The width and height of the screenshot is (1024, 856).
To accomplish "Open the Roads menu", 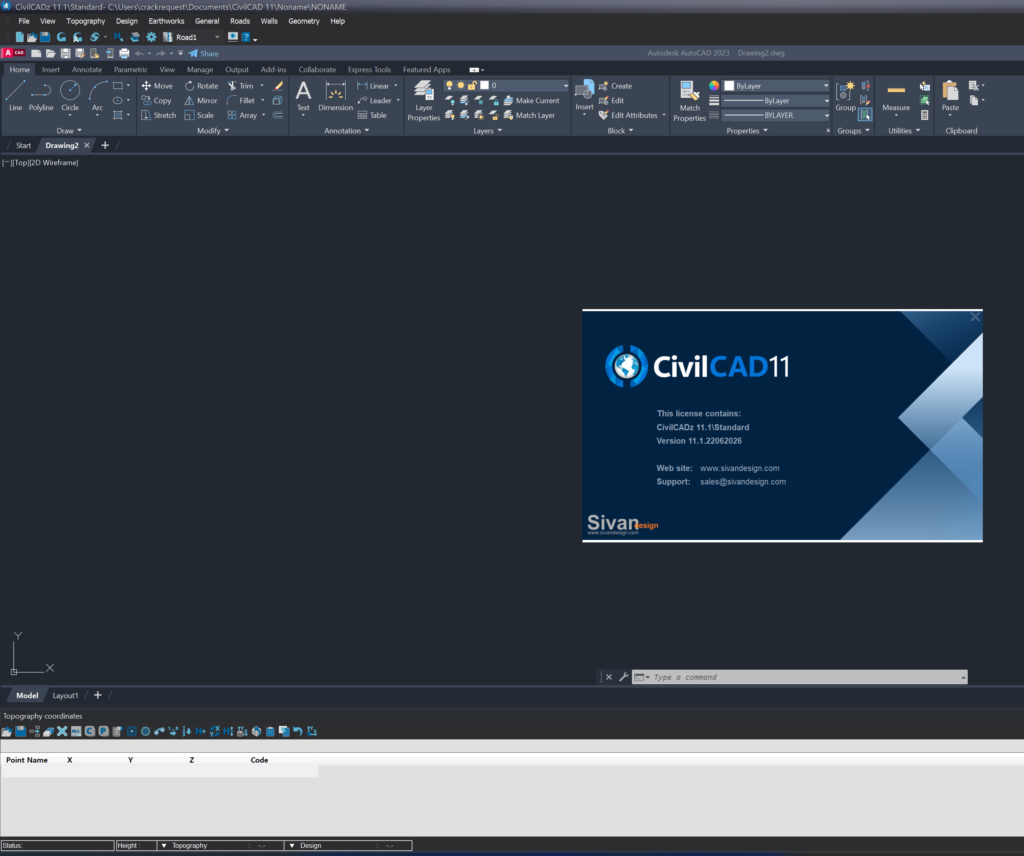I will click(240, 21).
